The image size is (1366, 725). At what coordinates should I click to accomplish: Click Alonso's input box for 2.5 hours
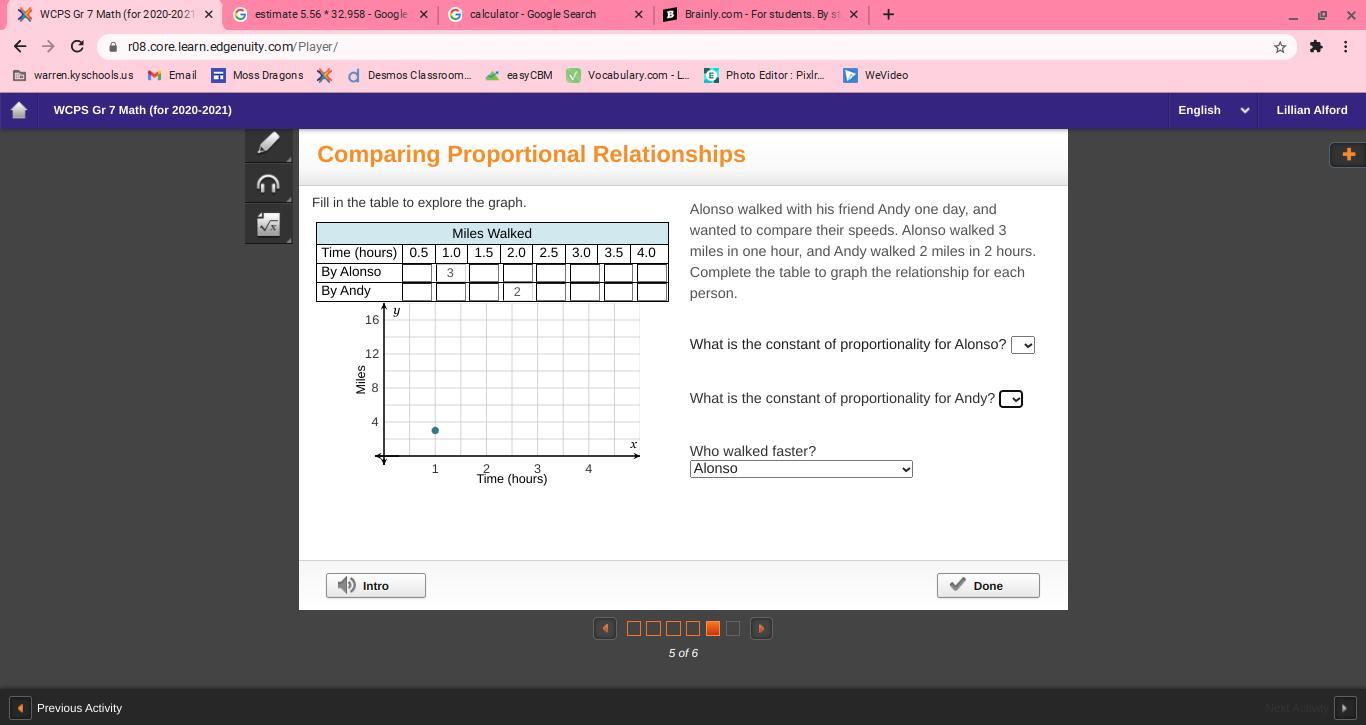551,273
